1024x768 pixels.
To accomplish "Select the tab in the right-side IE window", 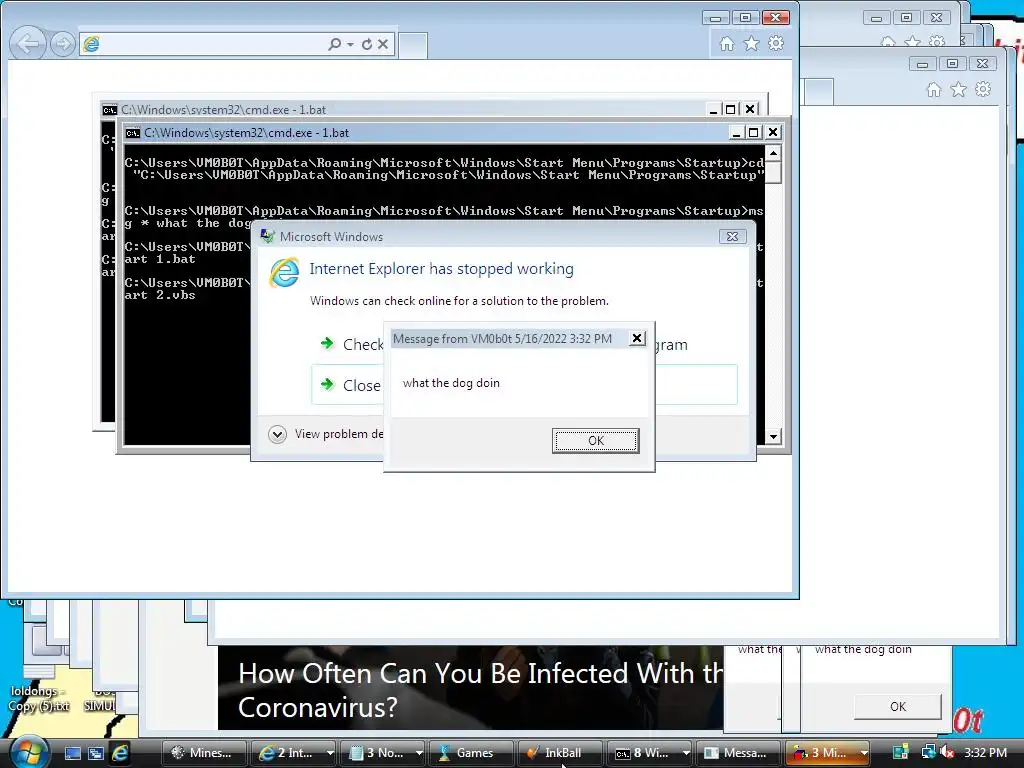I will (818, 91).
